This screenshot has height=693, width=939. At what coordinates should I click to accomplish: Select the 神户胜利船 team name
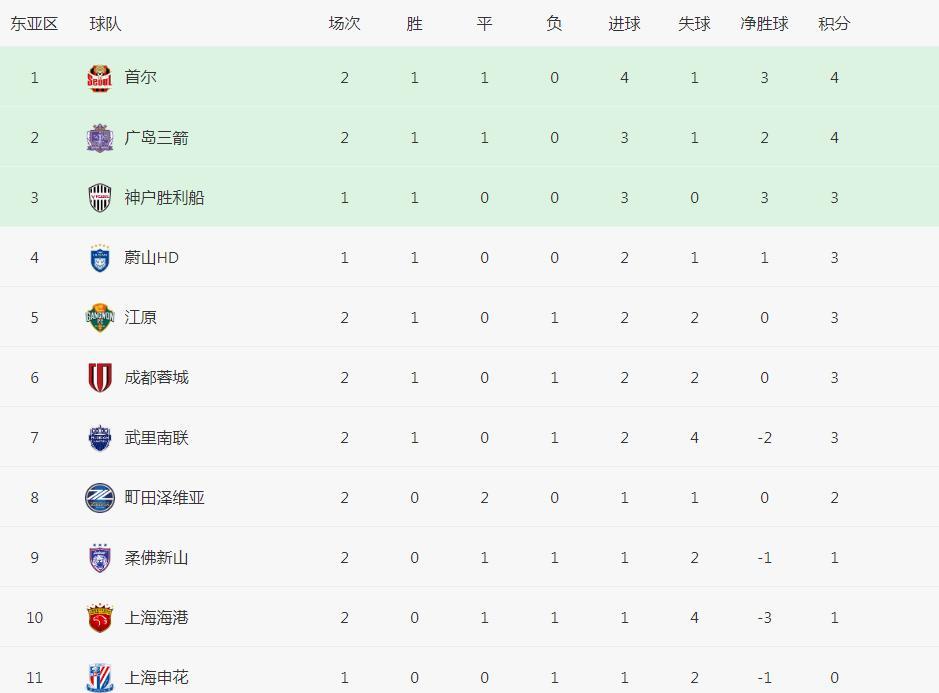click(165, 198)
